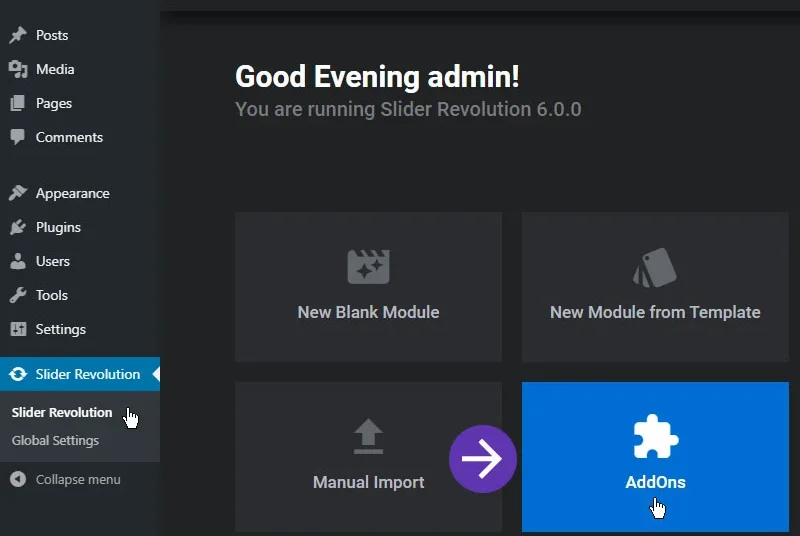Click the AddOns puzzle piece icon
The height and width of the screenshot is (536, 800).
click(x=656, y=437)
